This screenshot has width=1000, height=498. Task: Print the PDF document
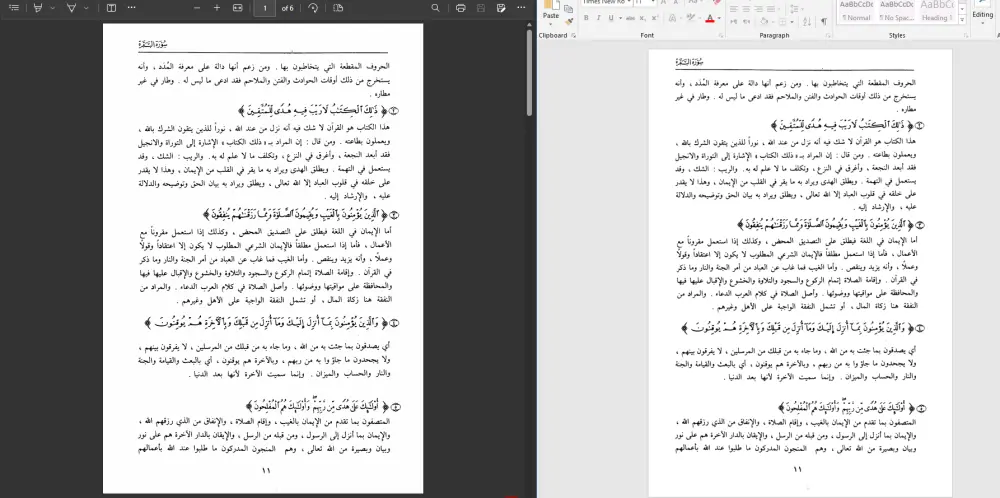[461, 8]
